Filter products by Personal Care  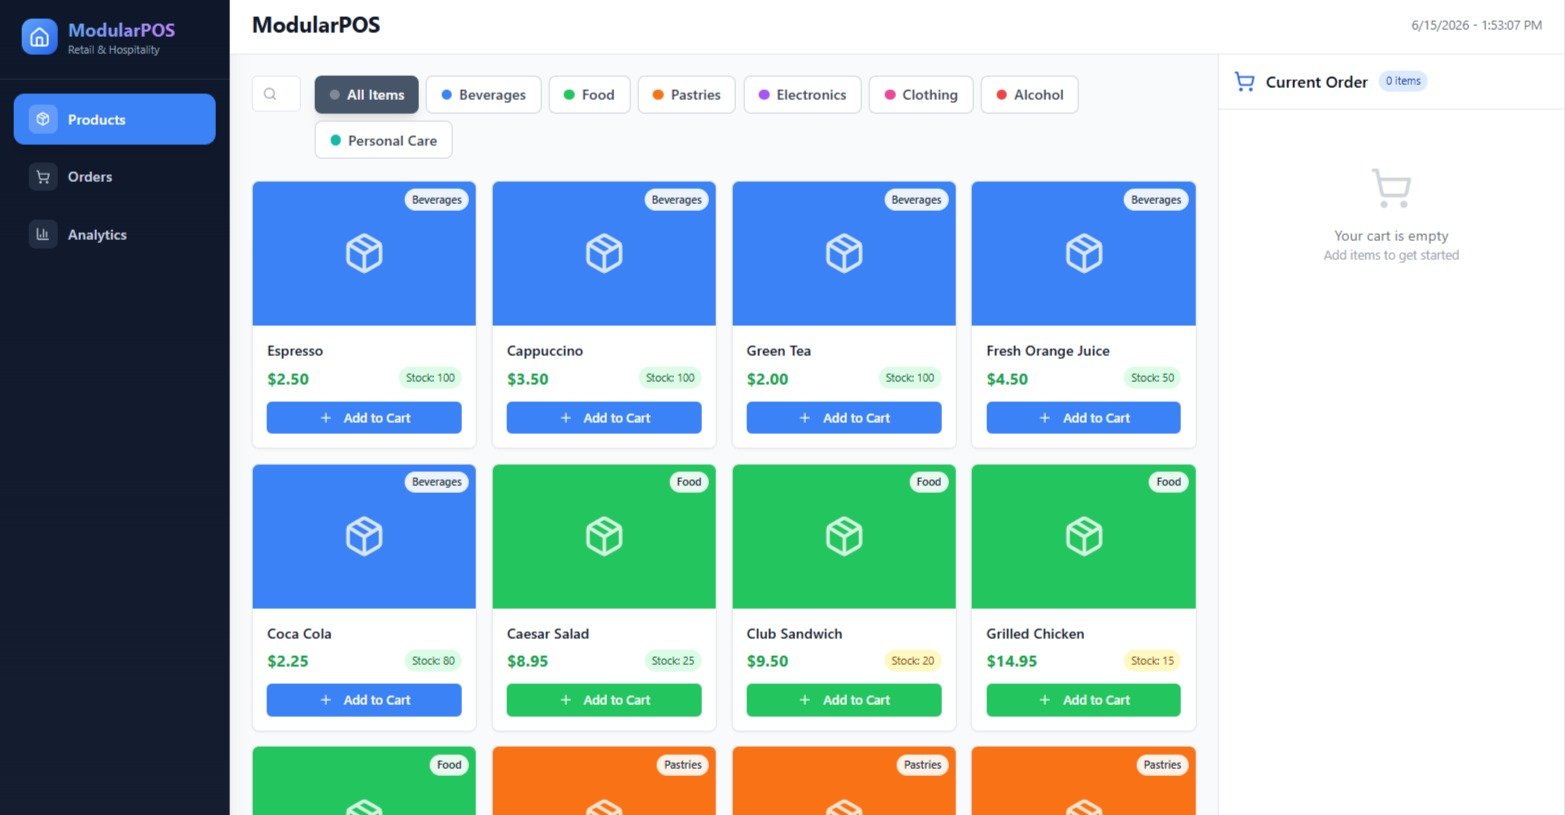[383, 140]
